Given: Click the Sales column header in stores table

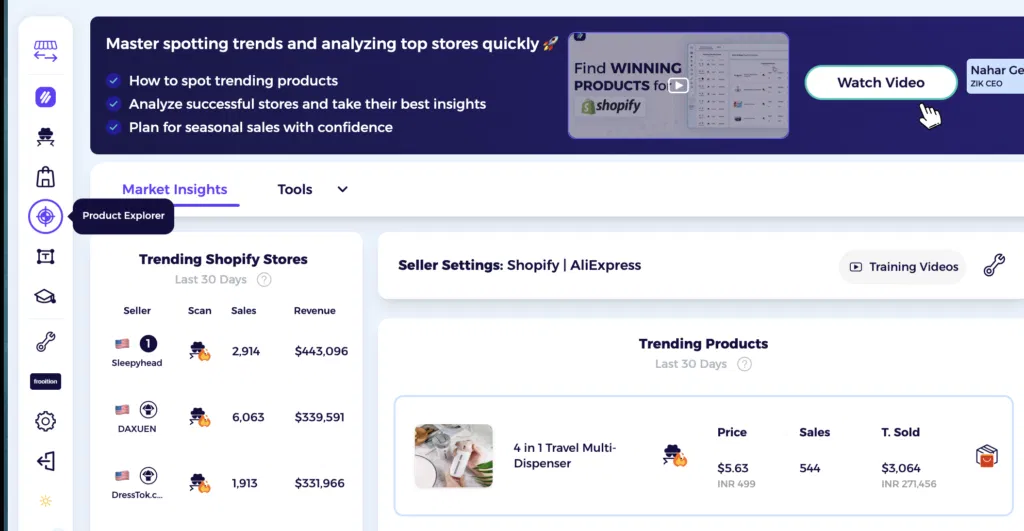Looking at the screenshot, I should [x=244, y=311].
